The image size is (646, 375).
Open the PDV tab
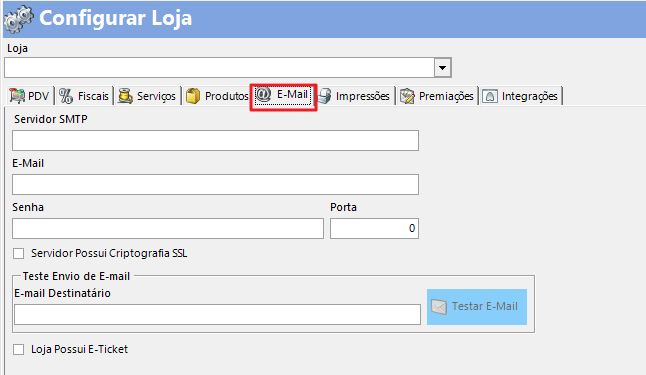pyautogui.click(x=30, y=96)
